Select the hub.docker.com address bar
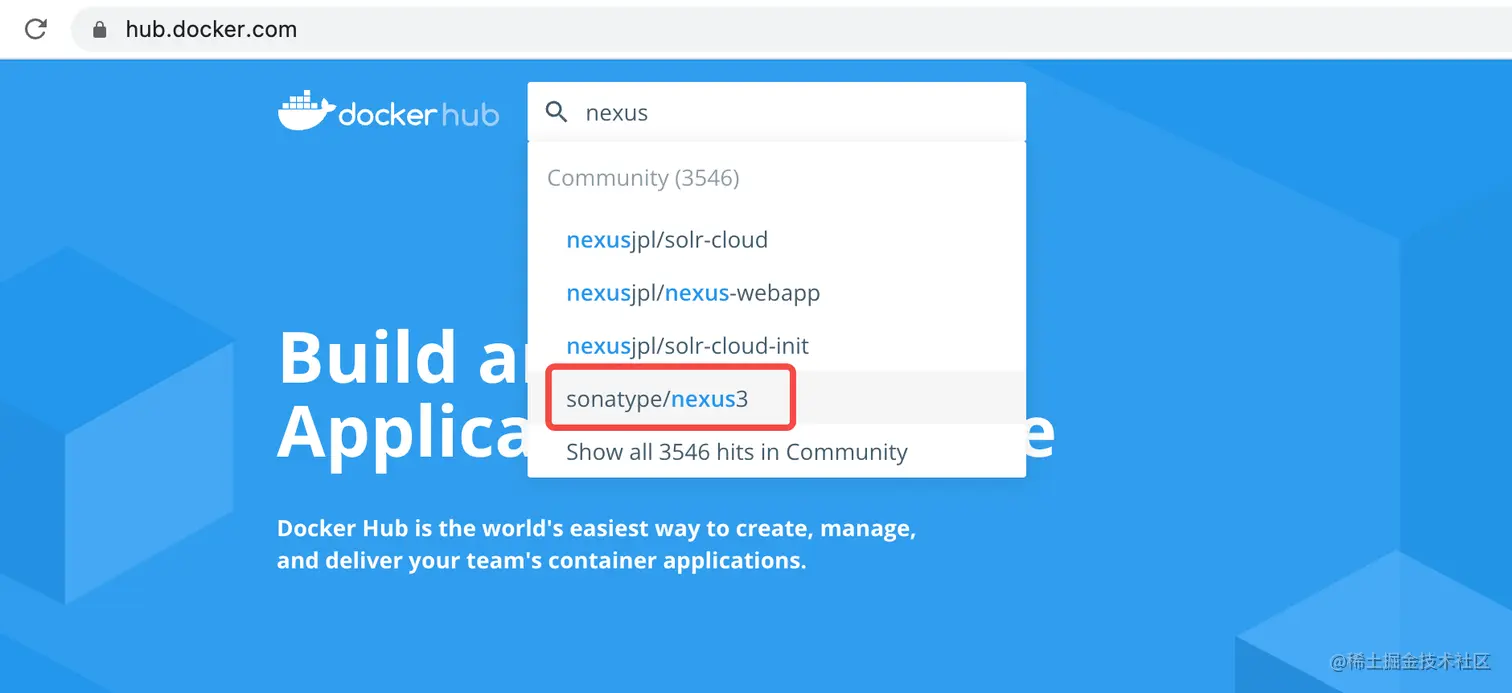This screenshot has height=693, width=1512. pyautogui.click(x=790, y=29)
